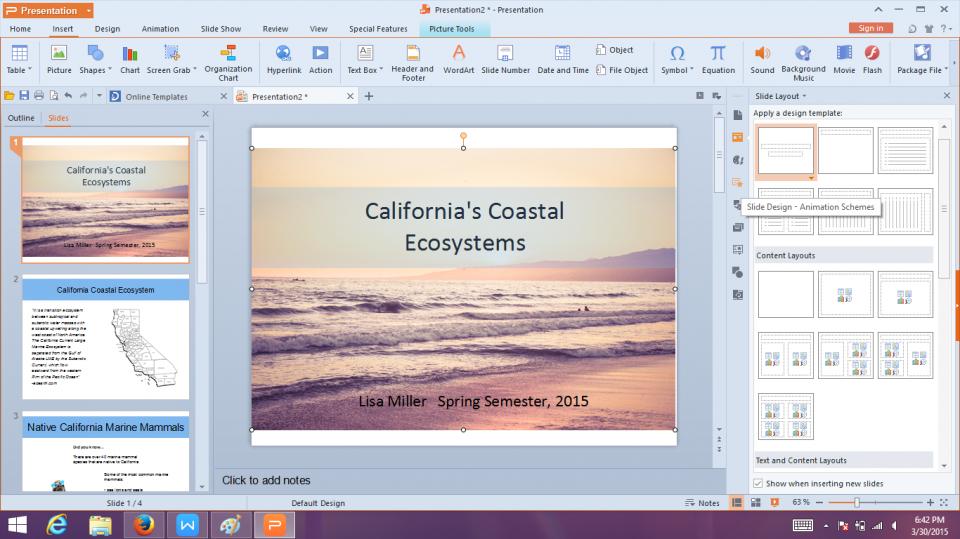Select the Special Features tab
Viewport: 960px width, 539px height.
[378, 29]
